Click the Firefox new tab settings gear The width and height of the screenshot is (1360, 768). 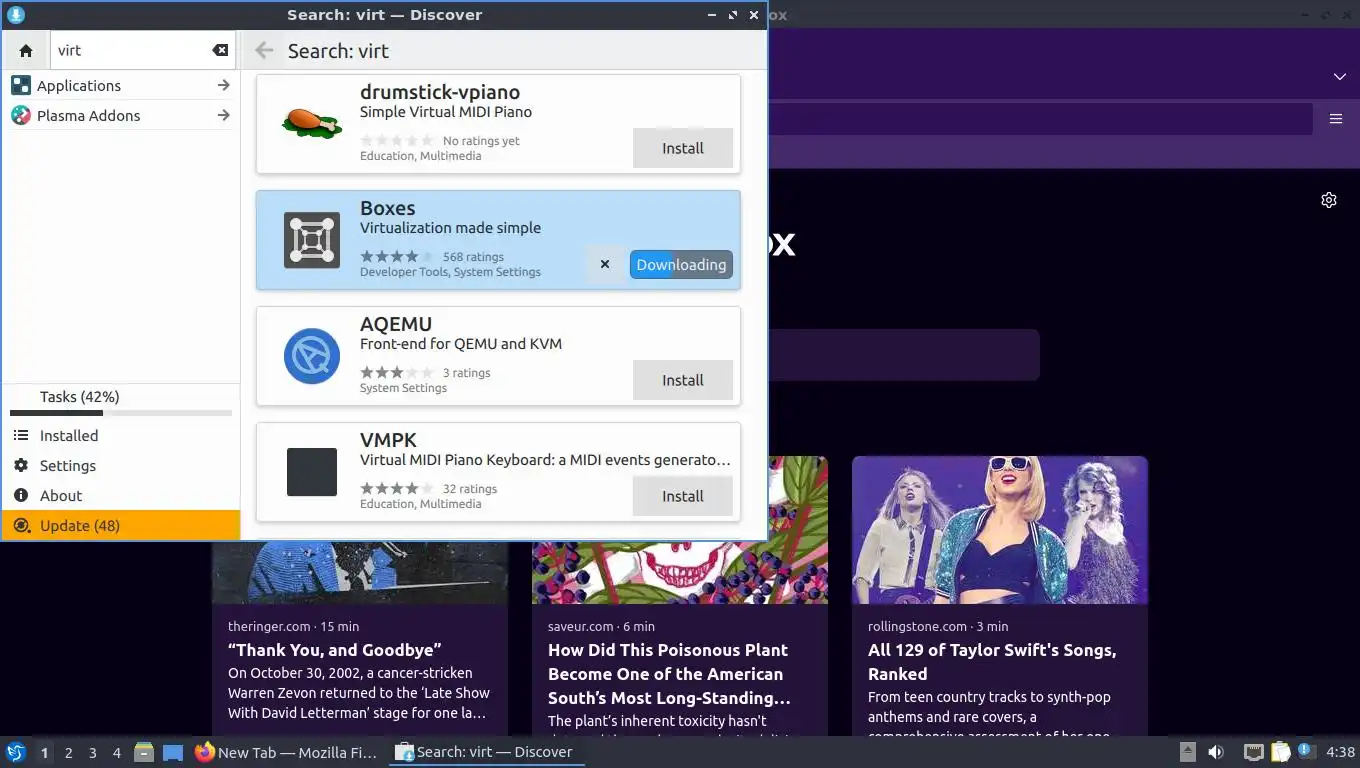[x=1329, y=200]
